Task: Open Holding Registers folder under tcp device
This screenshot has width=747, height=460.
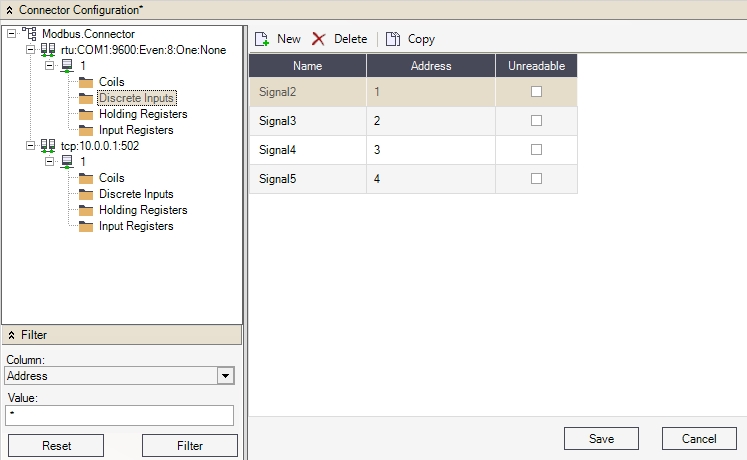Action: click(142, 210)
